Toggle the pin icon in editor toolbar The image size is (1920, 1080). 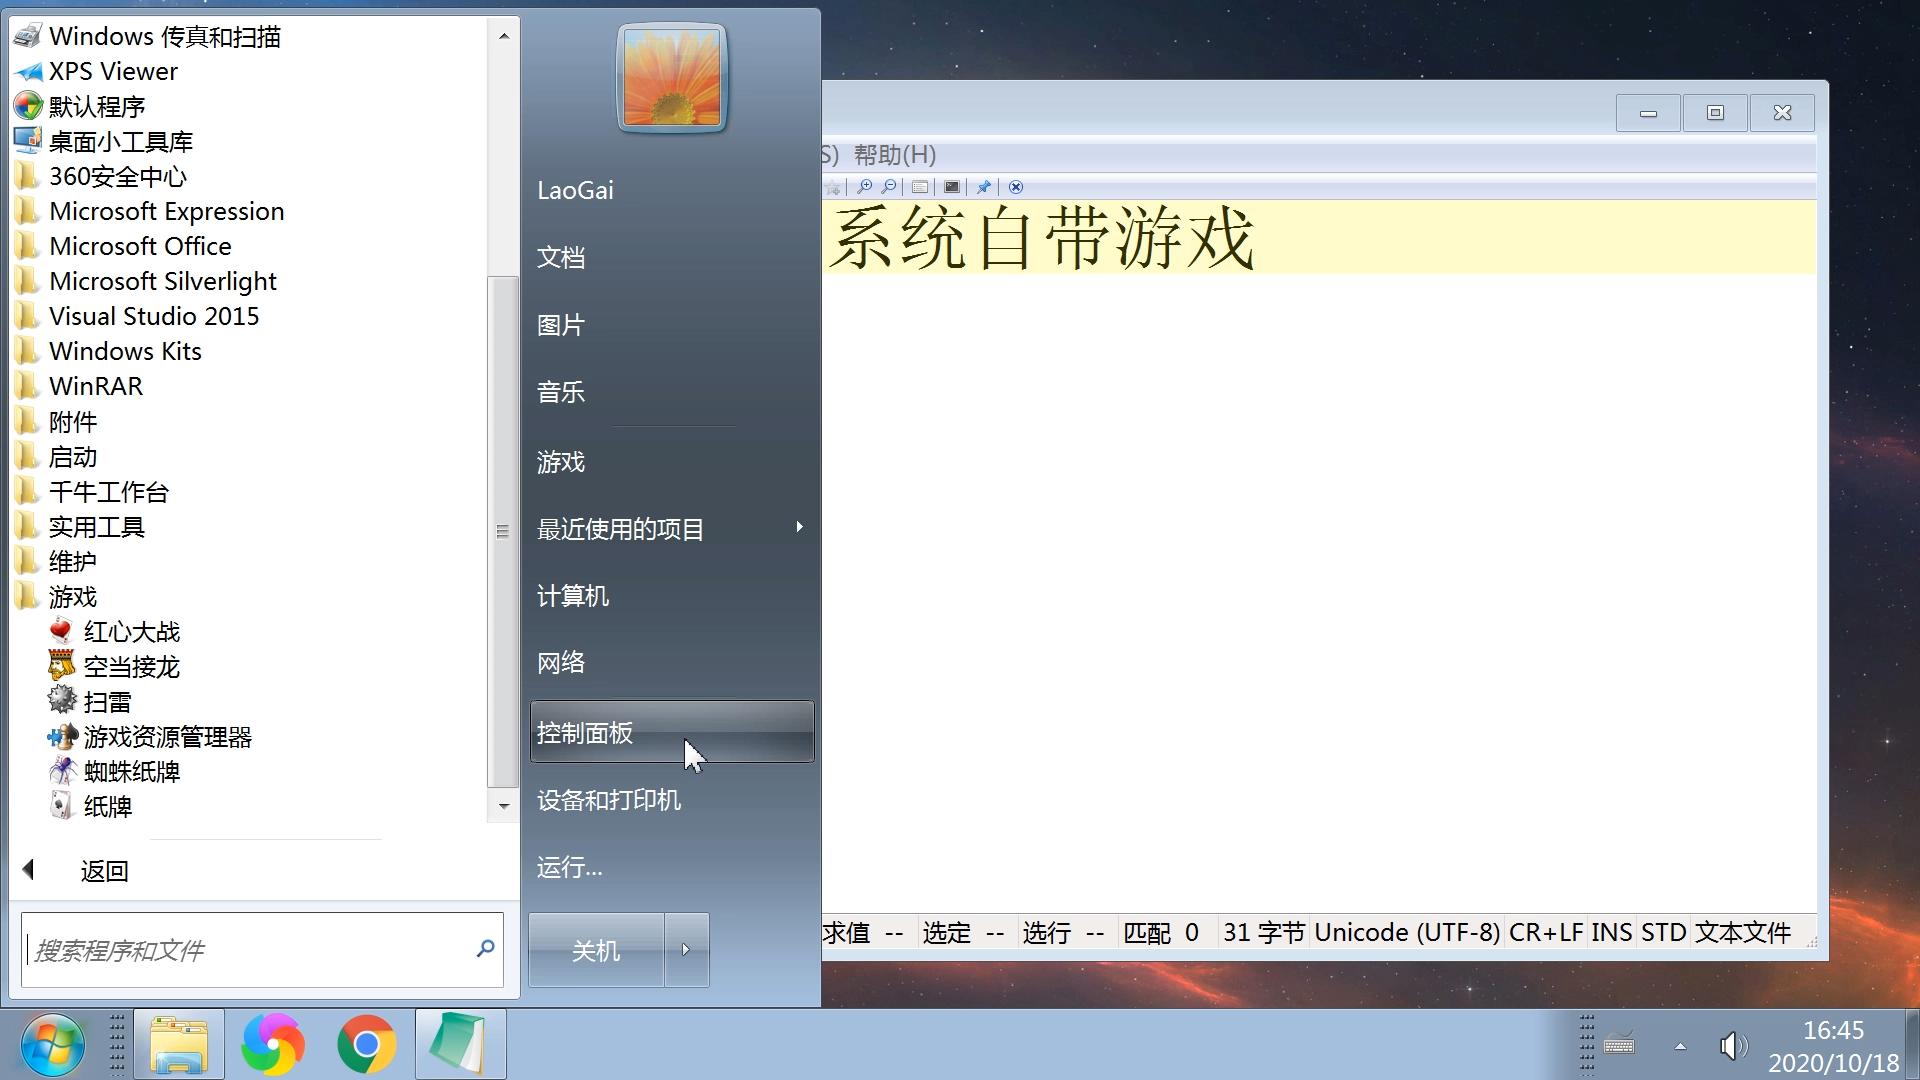983,187
